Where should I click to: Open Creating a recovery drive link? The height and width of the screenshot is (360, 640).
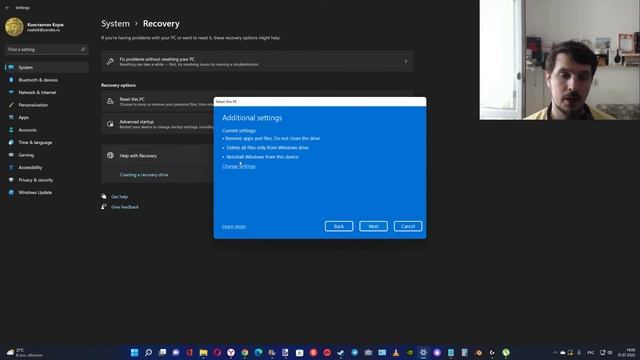coord(144,175)
